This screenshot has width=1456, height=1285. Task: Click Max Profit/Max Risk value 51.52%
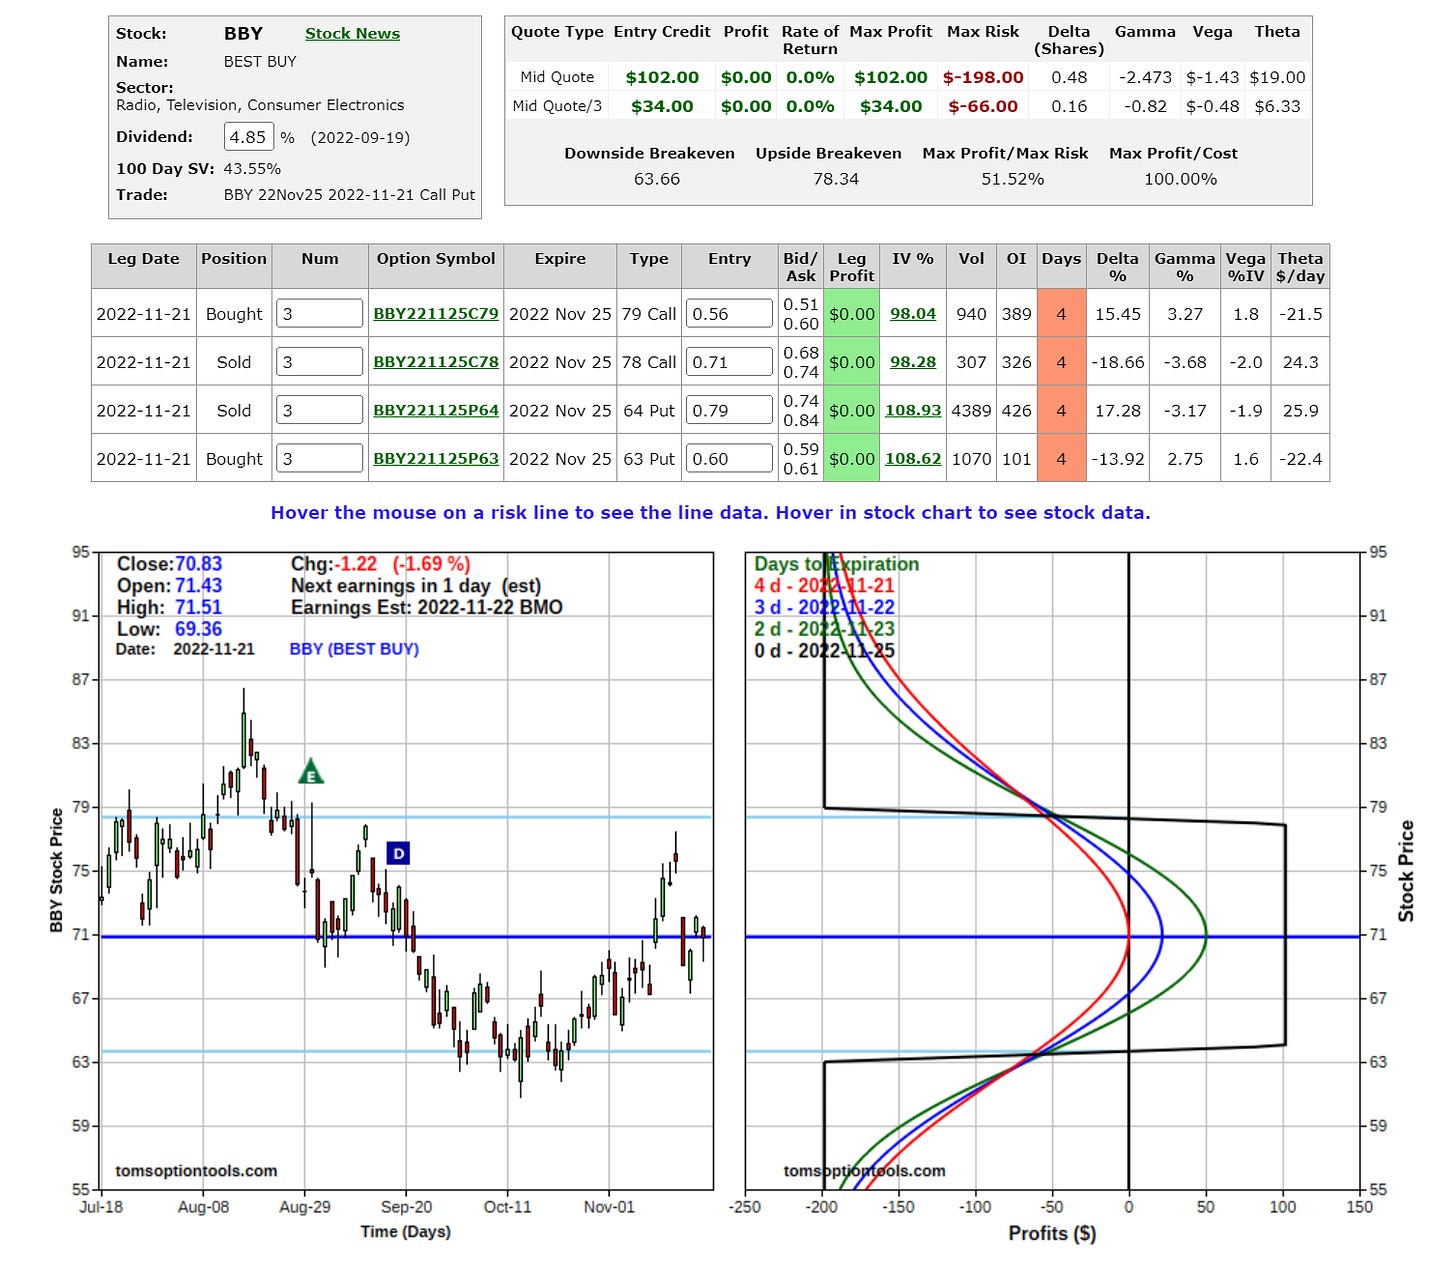(x=1012, y=179)
